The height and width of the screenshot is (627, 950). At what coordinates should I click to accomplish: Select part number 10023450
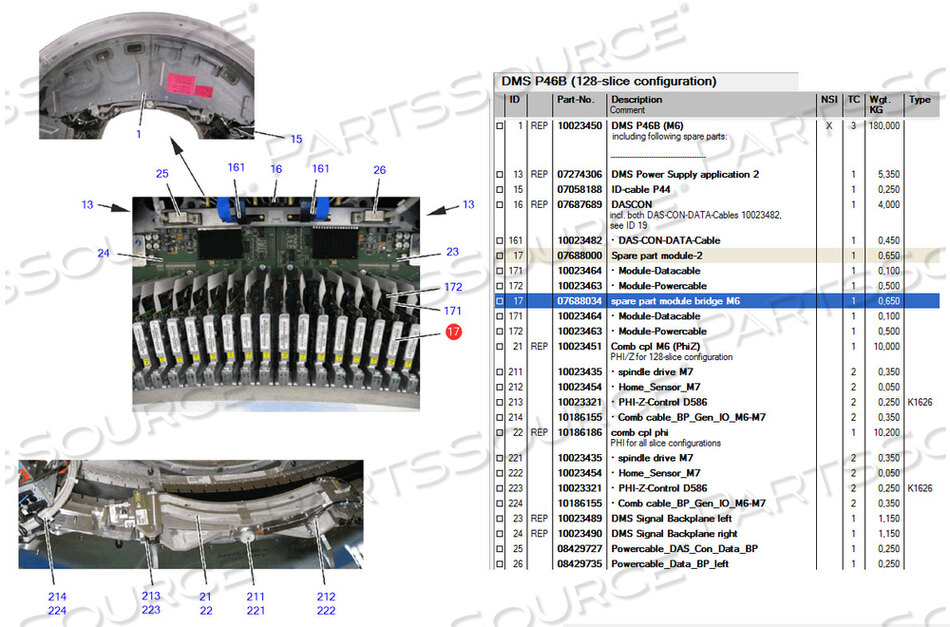coord(580,126)
